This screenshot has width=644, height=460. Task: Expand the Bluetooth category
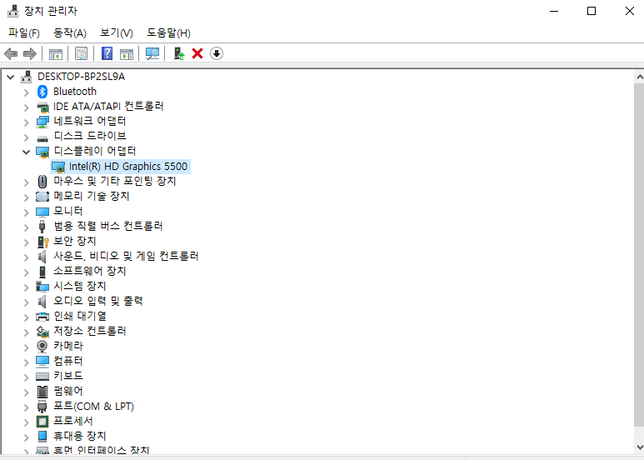point(27,91)
